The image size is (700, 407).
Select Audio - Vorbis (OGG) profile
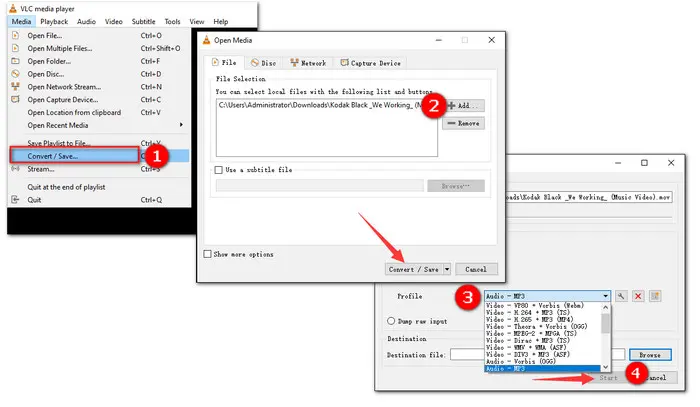click(x=543, y=361)
